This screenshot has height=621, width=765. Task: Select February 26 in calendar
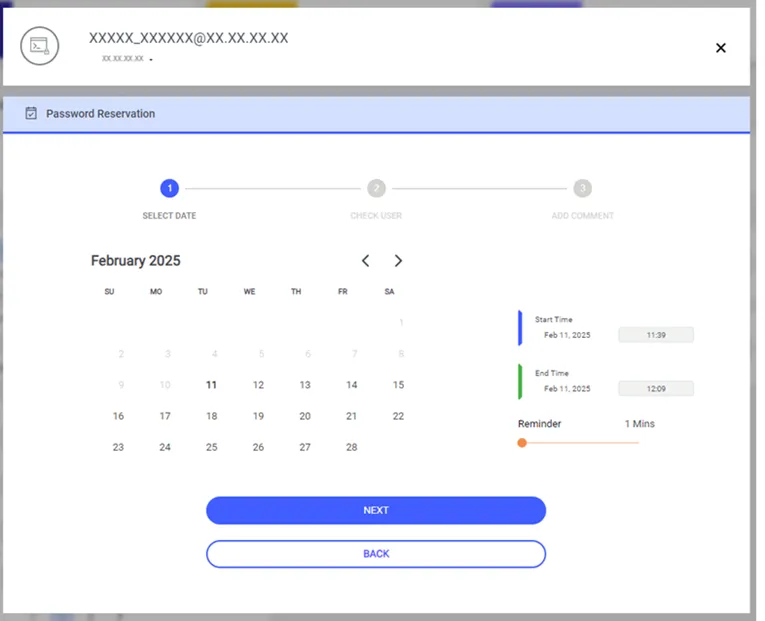(258, 447)
